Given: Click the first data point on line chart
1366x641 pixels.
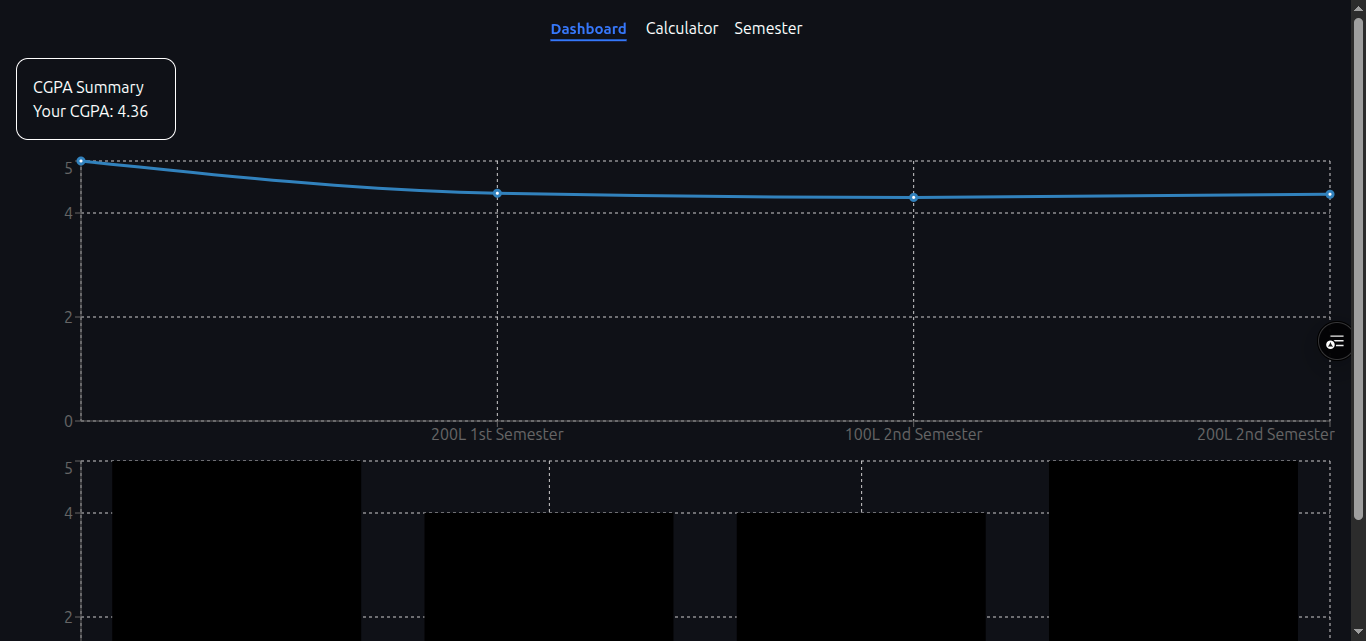Looking at the screenshot, I should (x=81, y=161).
